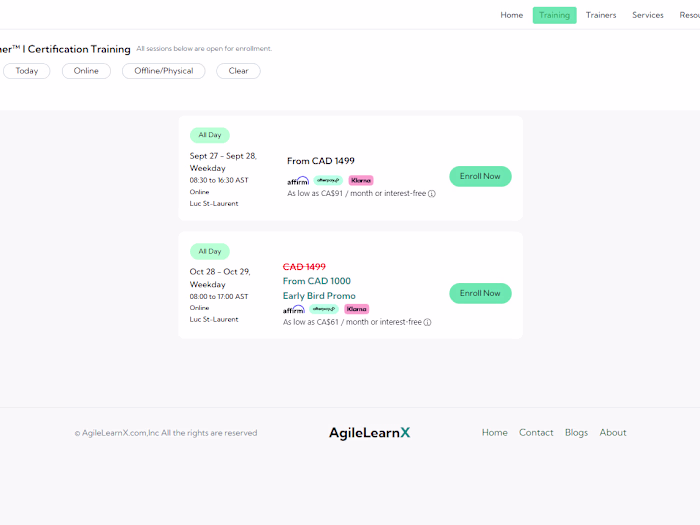700x525 pixels.
Task: Click 'From CAD 1499' price text
Action: click(321, 161)
